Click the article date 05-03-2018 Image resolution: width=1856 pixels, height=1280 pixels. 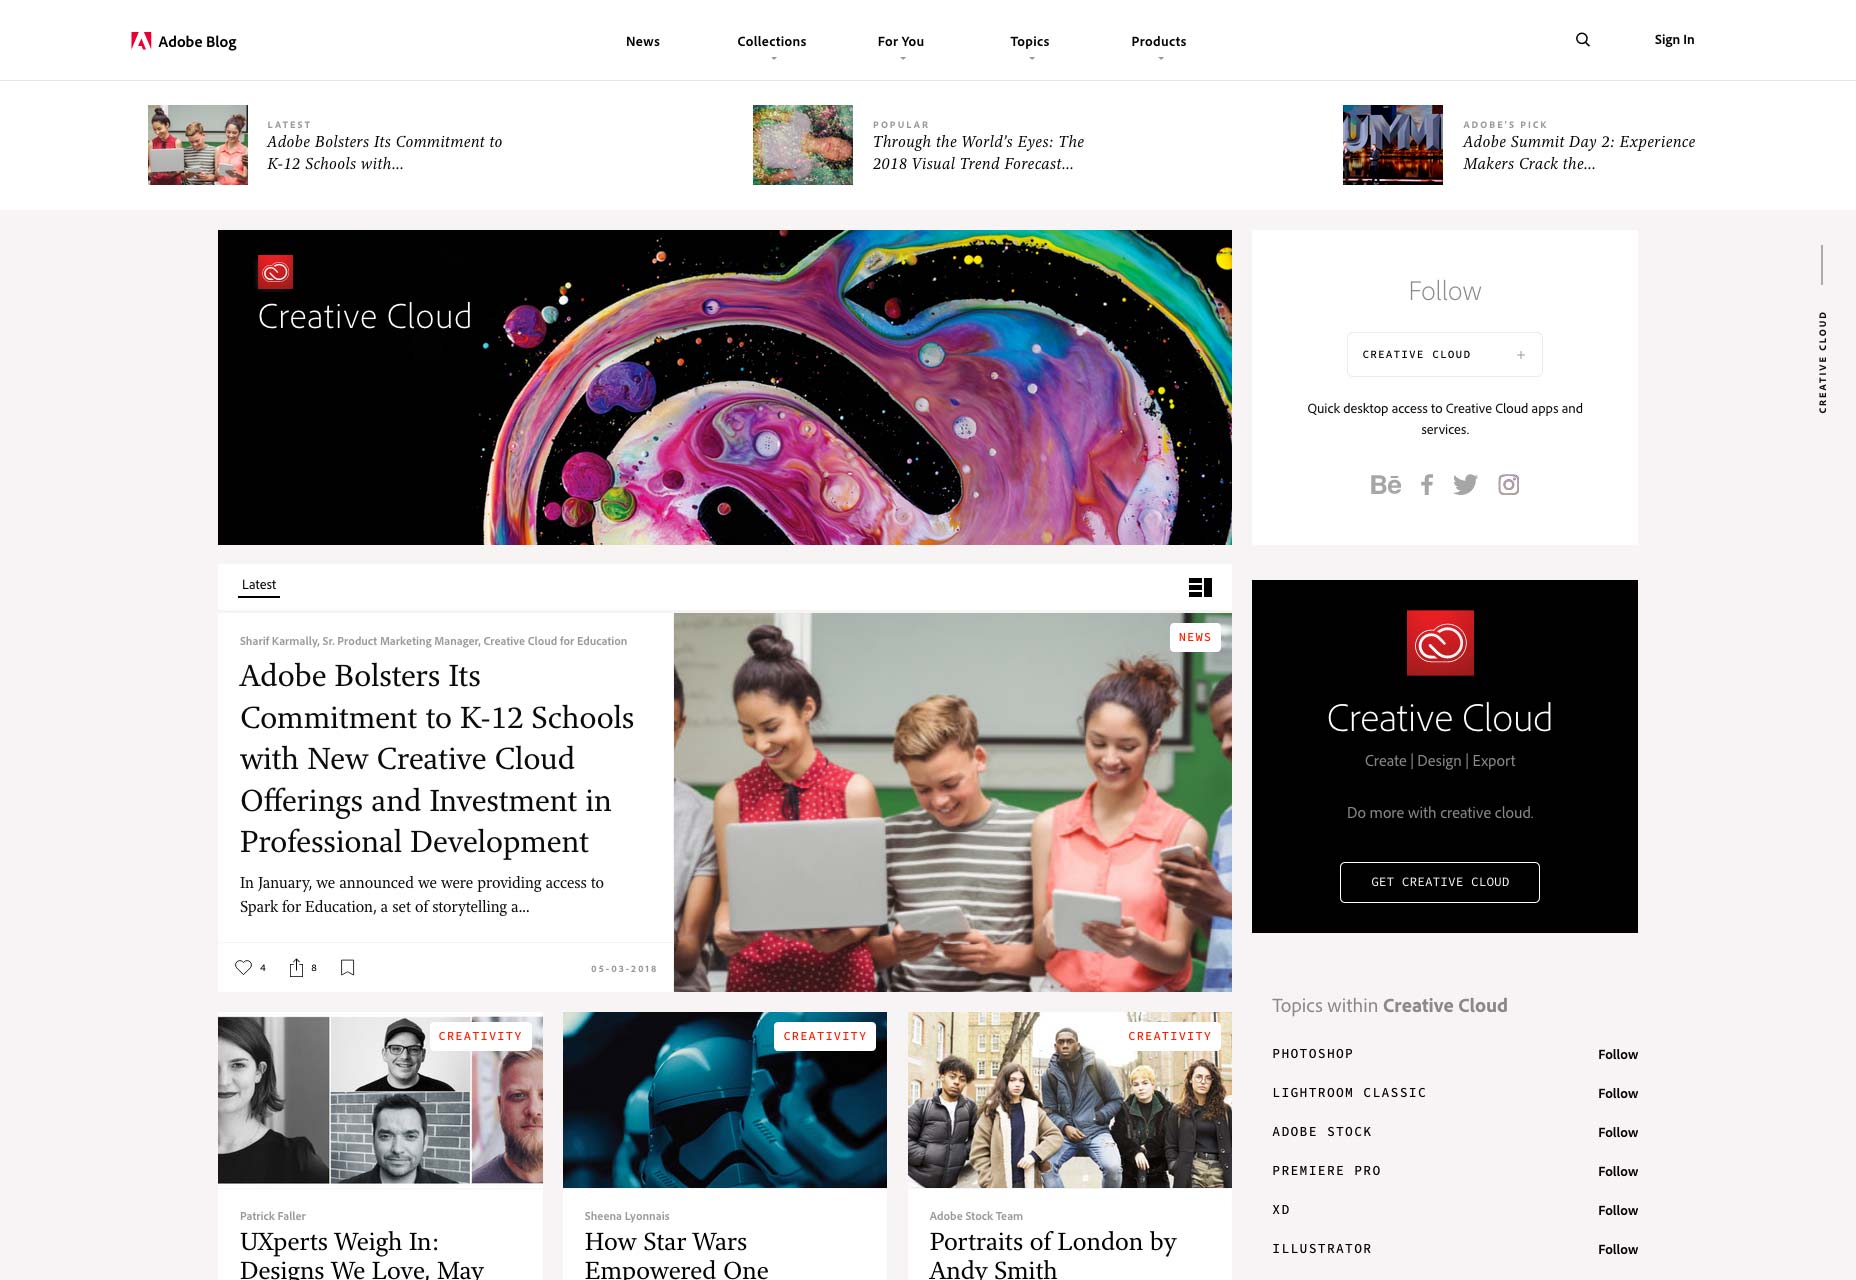tap(624, 969)
